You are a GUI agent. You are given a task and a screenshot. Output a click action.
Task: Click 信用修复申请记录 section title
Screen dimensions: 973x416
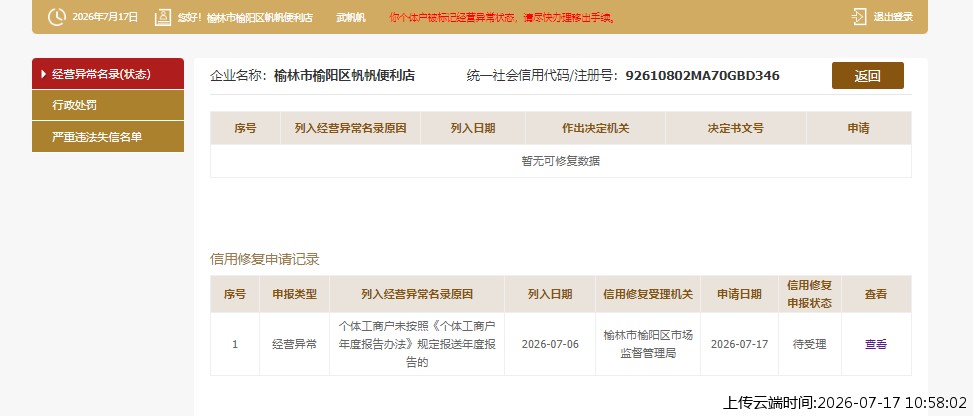(264, 260)
